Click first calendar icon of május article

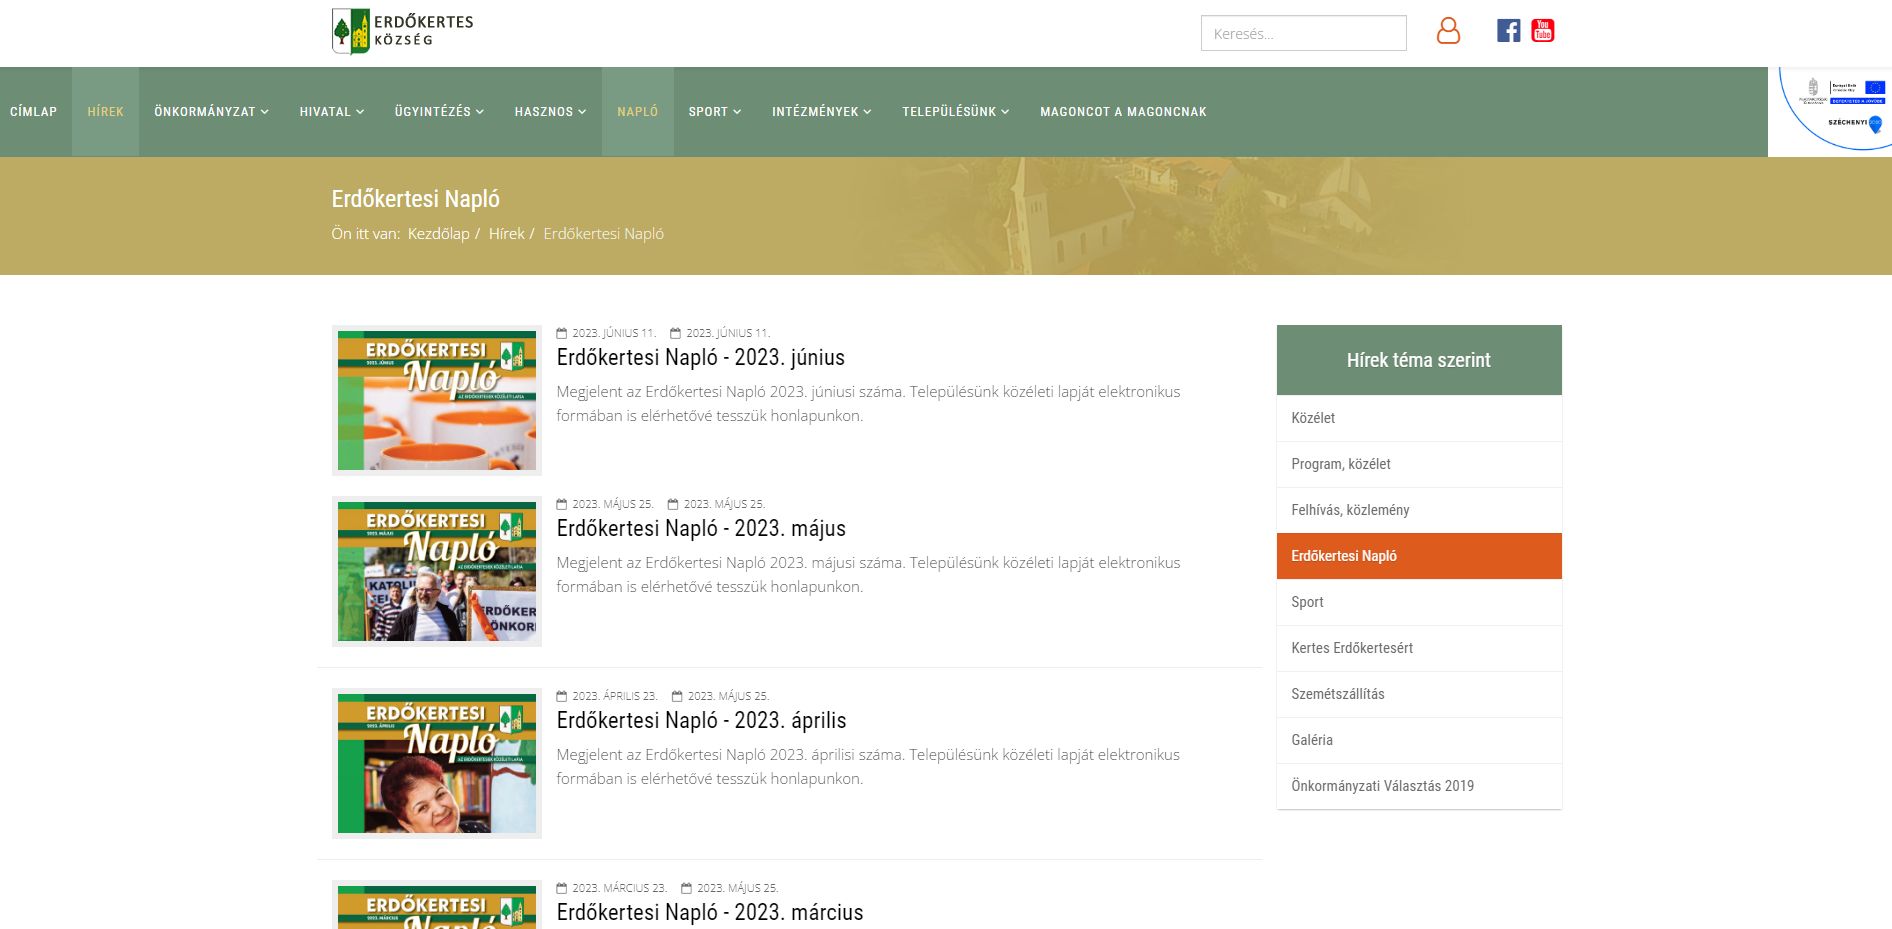[x=561, y=504]
